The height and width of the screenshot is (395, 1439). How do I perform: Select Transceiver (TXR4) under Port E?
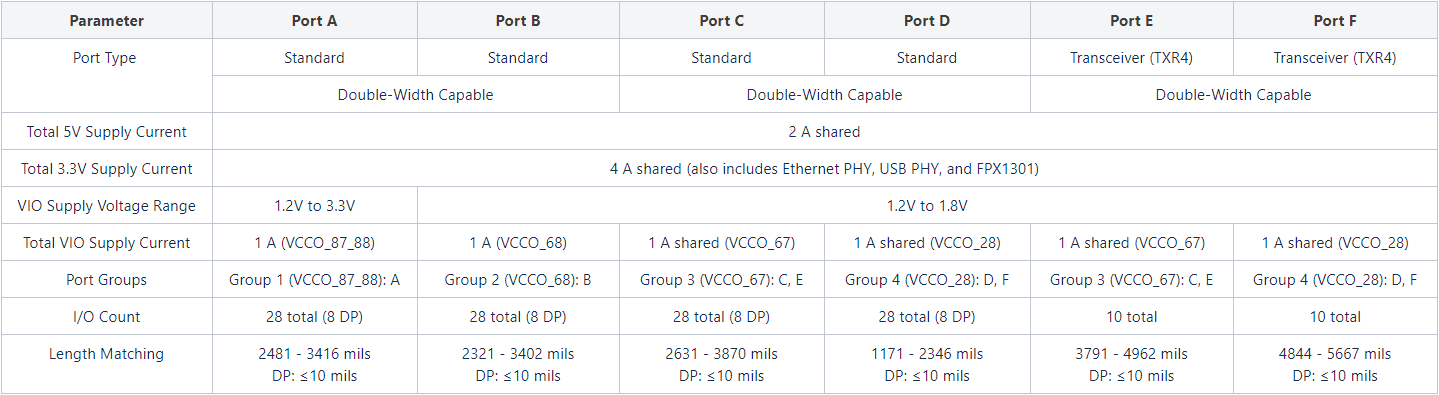[1131, 57]
